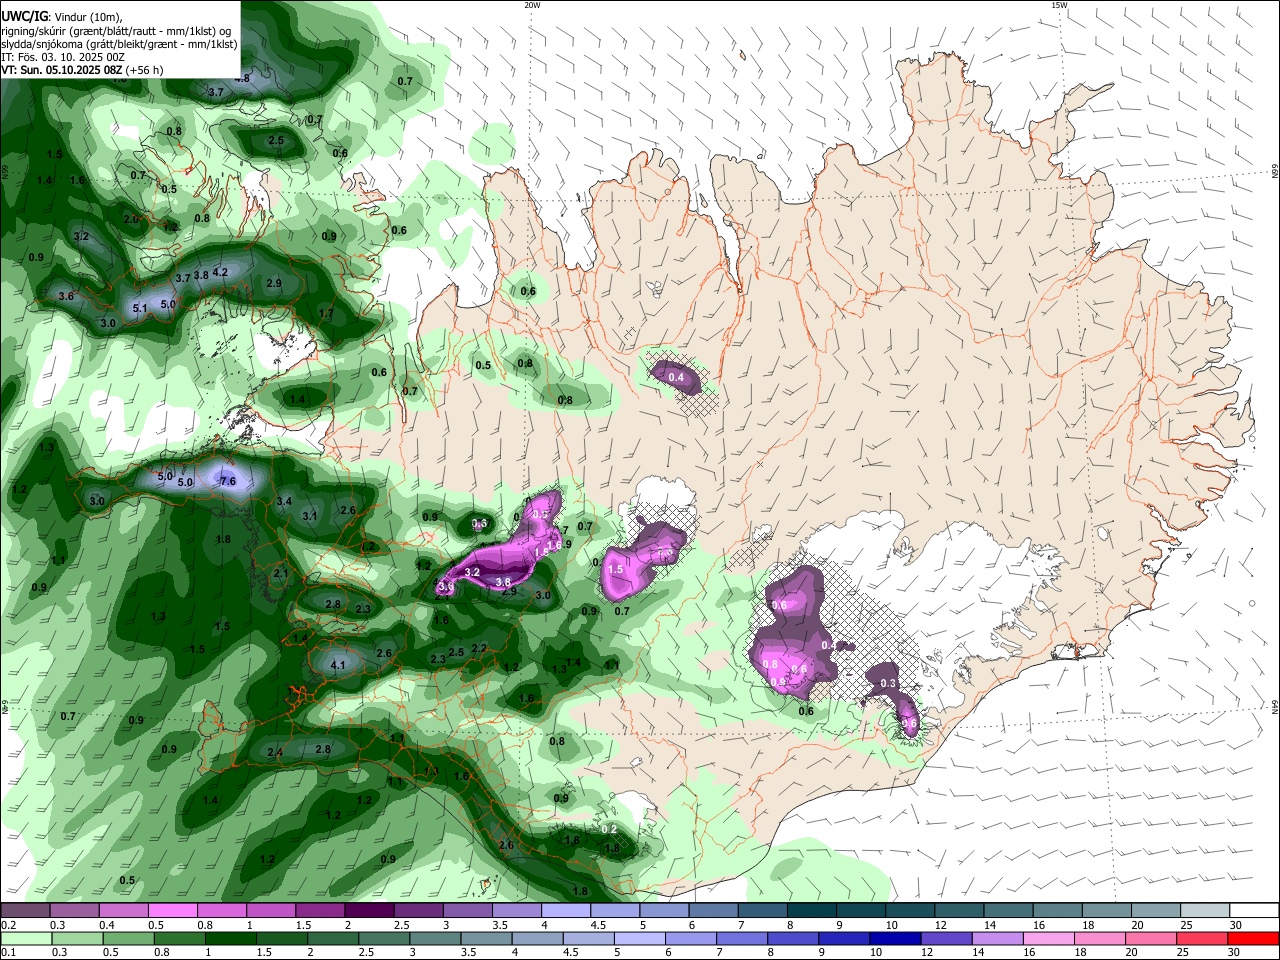This screenshot has width=1280, height=960.
Task: Click the 4.8 value near the map top
Action: 242,78
